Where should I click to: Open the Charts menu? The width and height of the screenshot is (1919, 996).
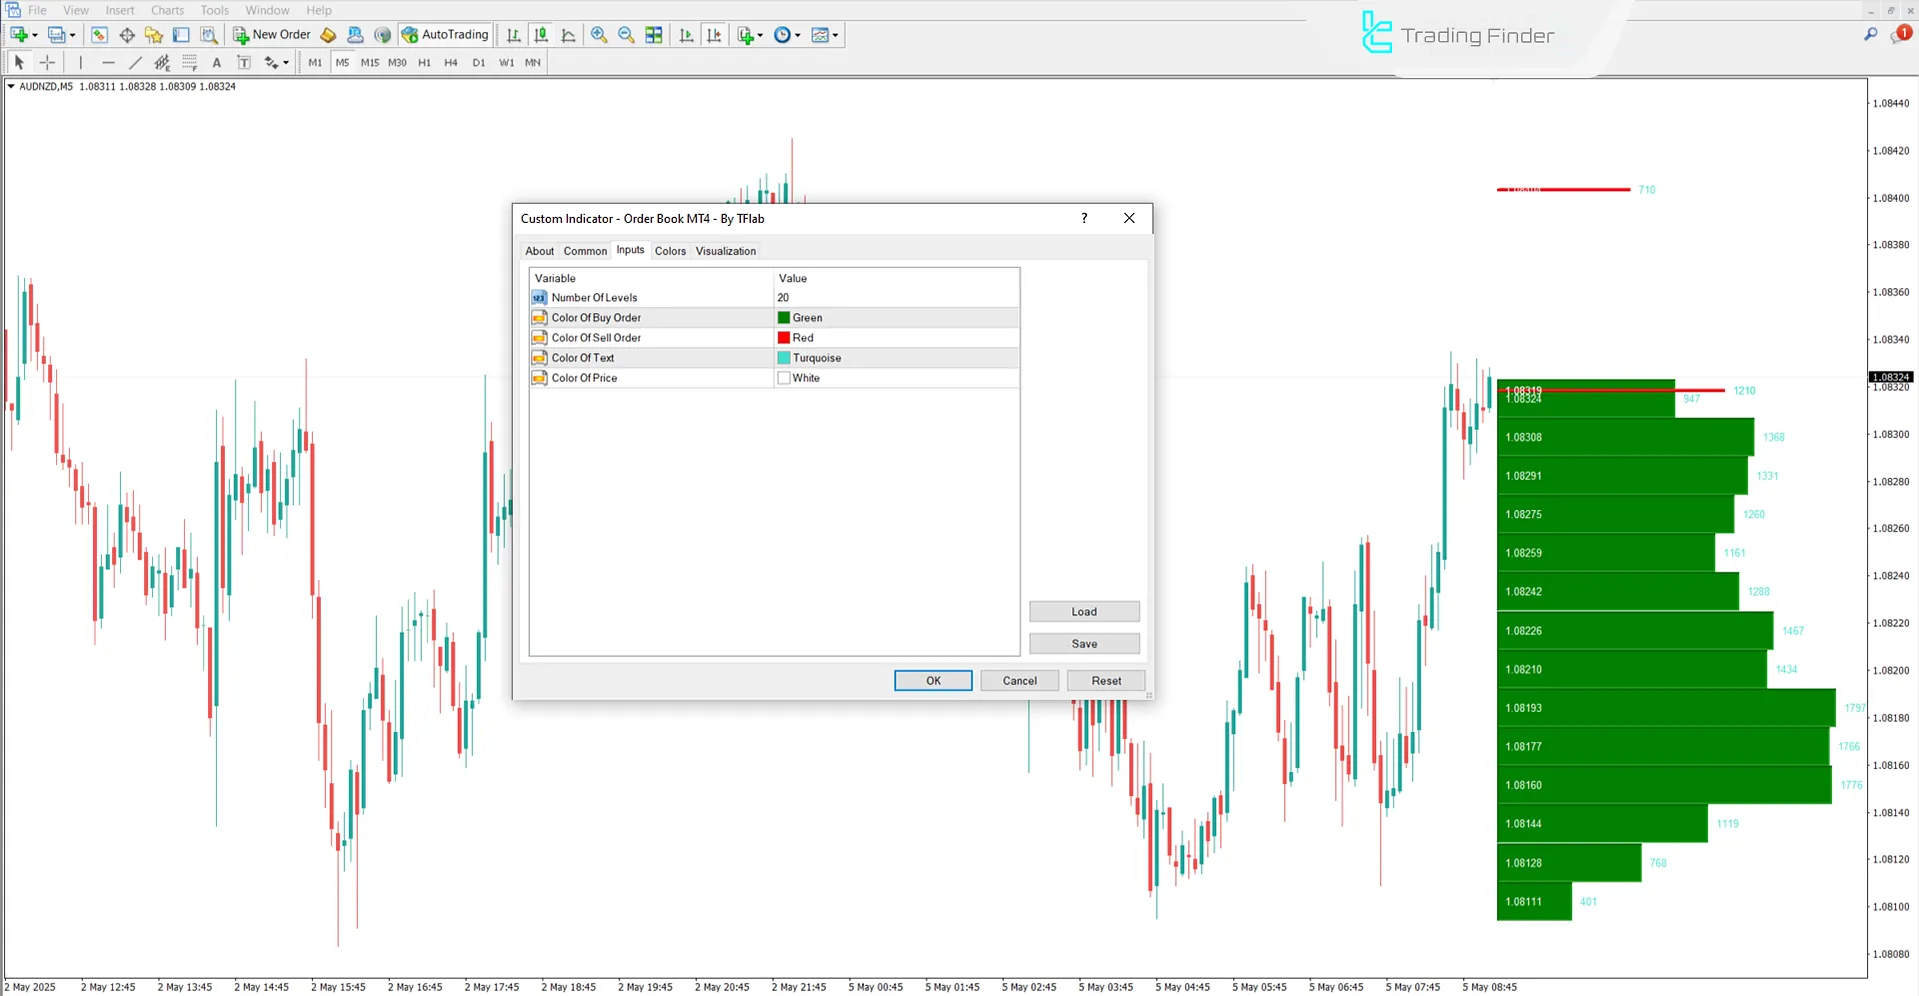tap(166, 10)
